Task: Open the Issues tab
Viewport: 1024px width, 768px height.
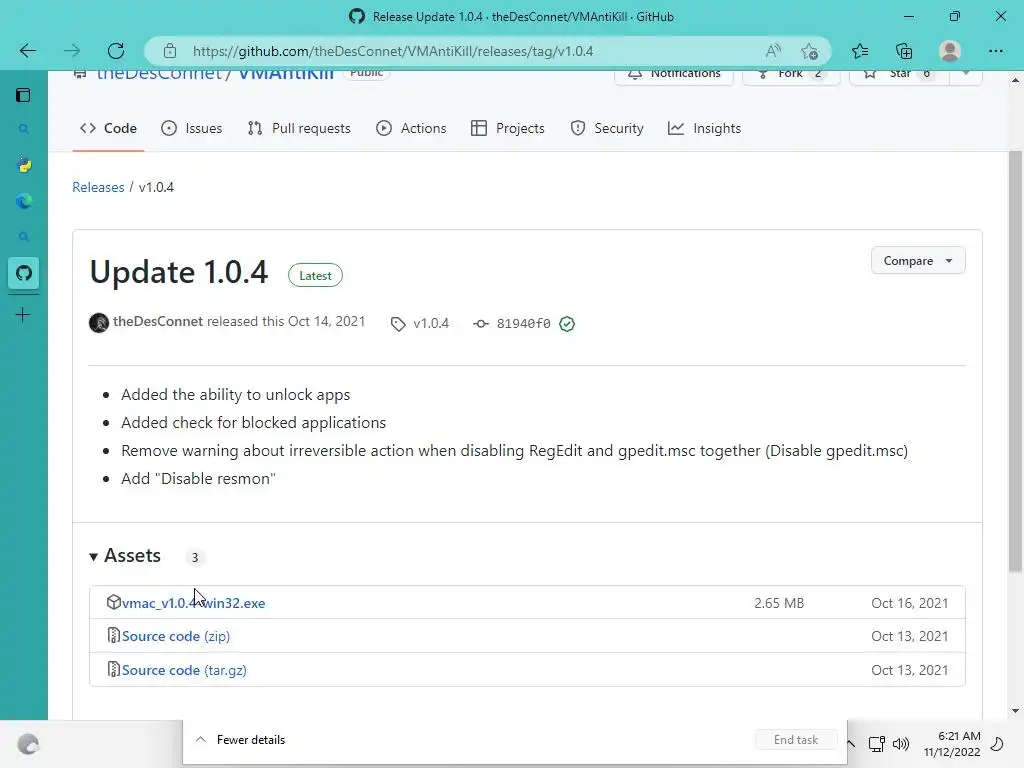Action: [192, 128]
